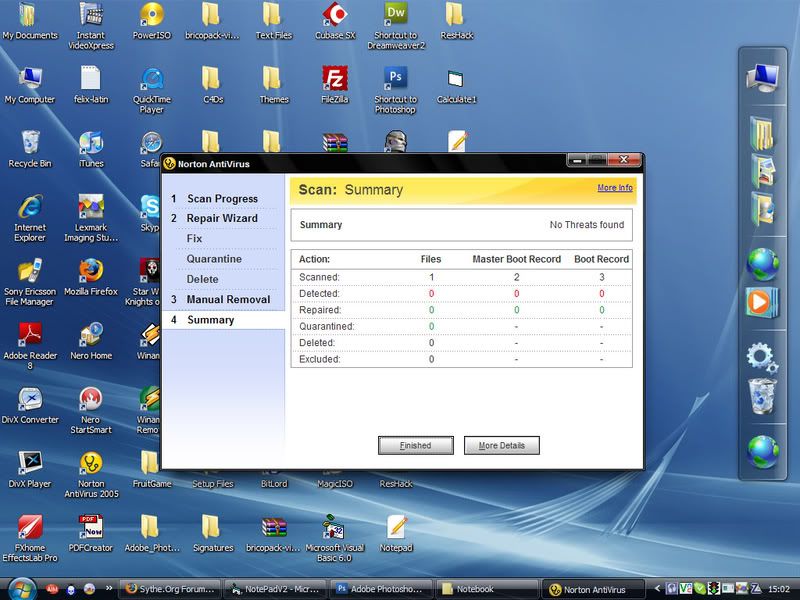800x600 pixels.
Task: Select the felix-latin file icon
Action: (91, 84)
